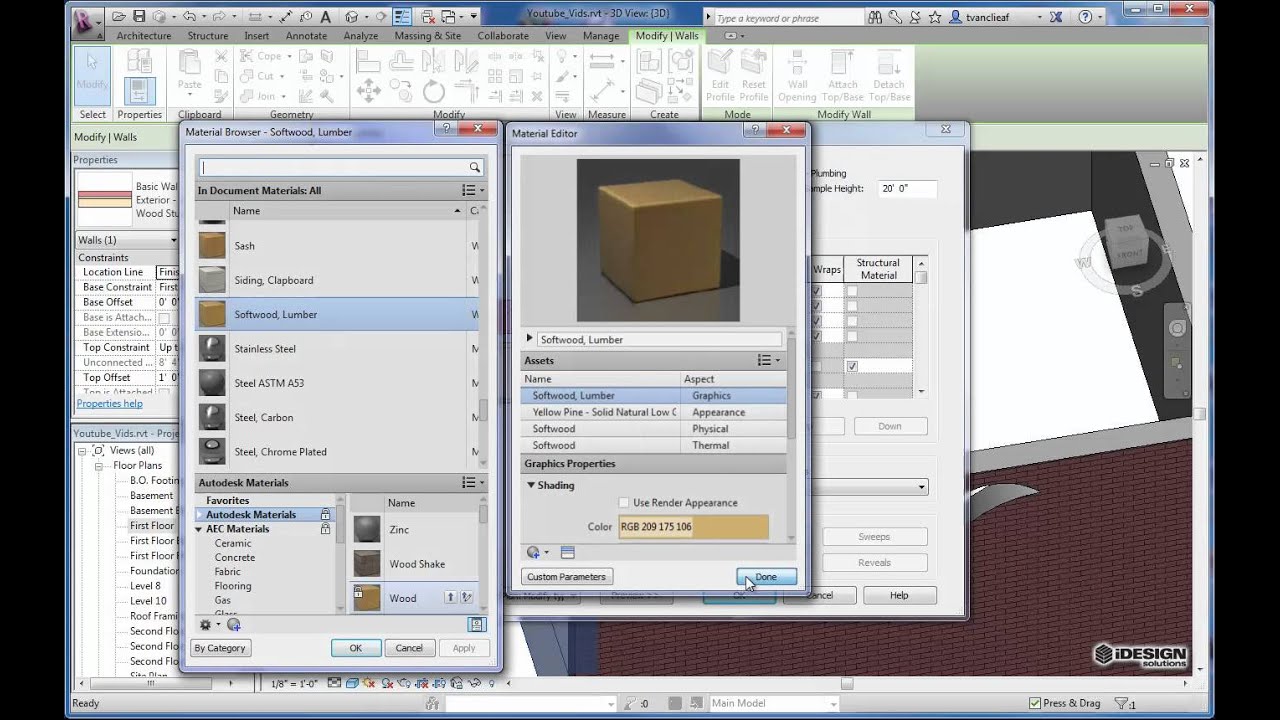Open the default 3D view icon
The image size is (1280, 720).
[x=351, y=16]
